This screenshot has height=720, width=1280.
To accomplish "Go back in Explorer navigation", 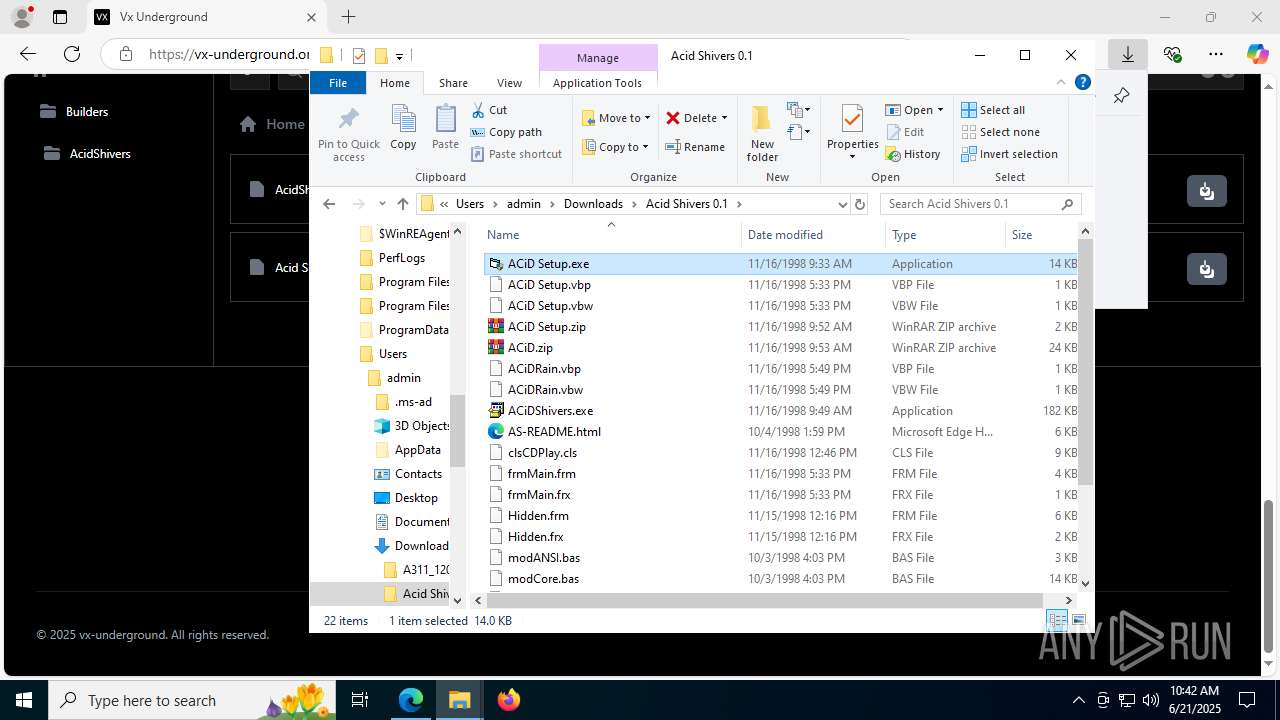I will click(x=329, y=204).
